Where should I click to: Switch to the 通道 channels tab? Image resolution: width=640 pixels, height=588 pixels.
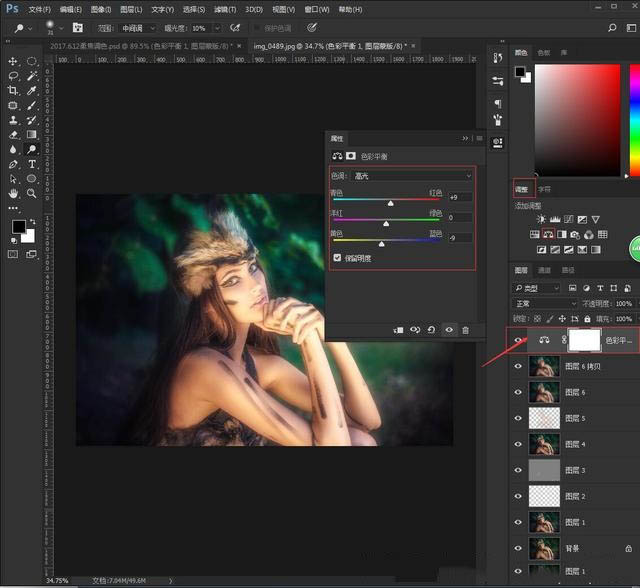point(544,270)
